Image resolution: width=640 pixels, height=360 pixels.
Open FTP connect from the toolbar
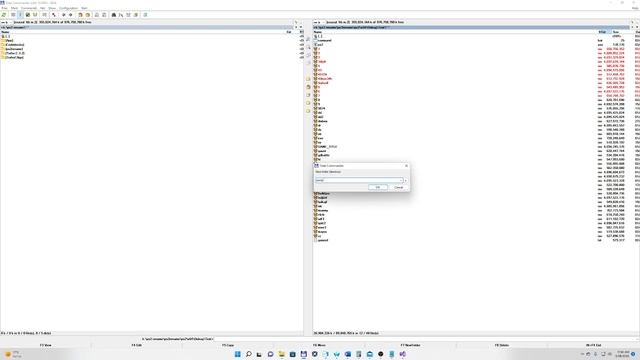pos(97,15)
